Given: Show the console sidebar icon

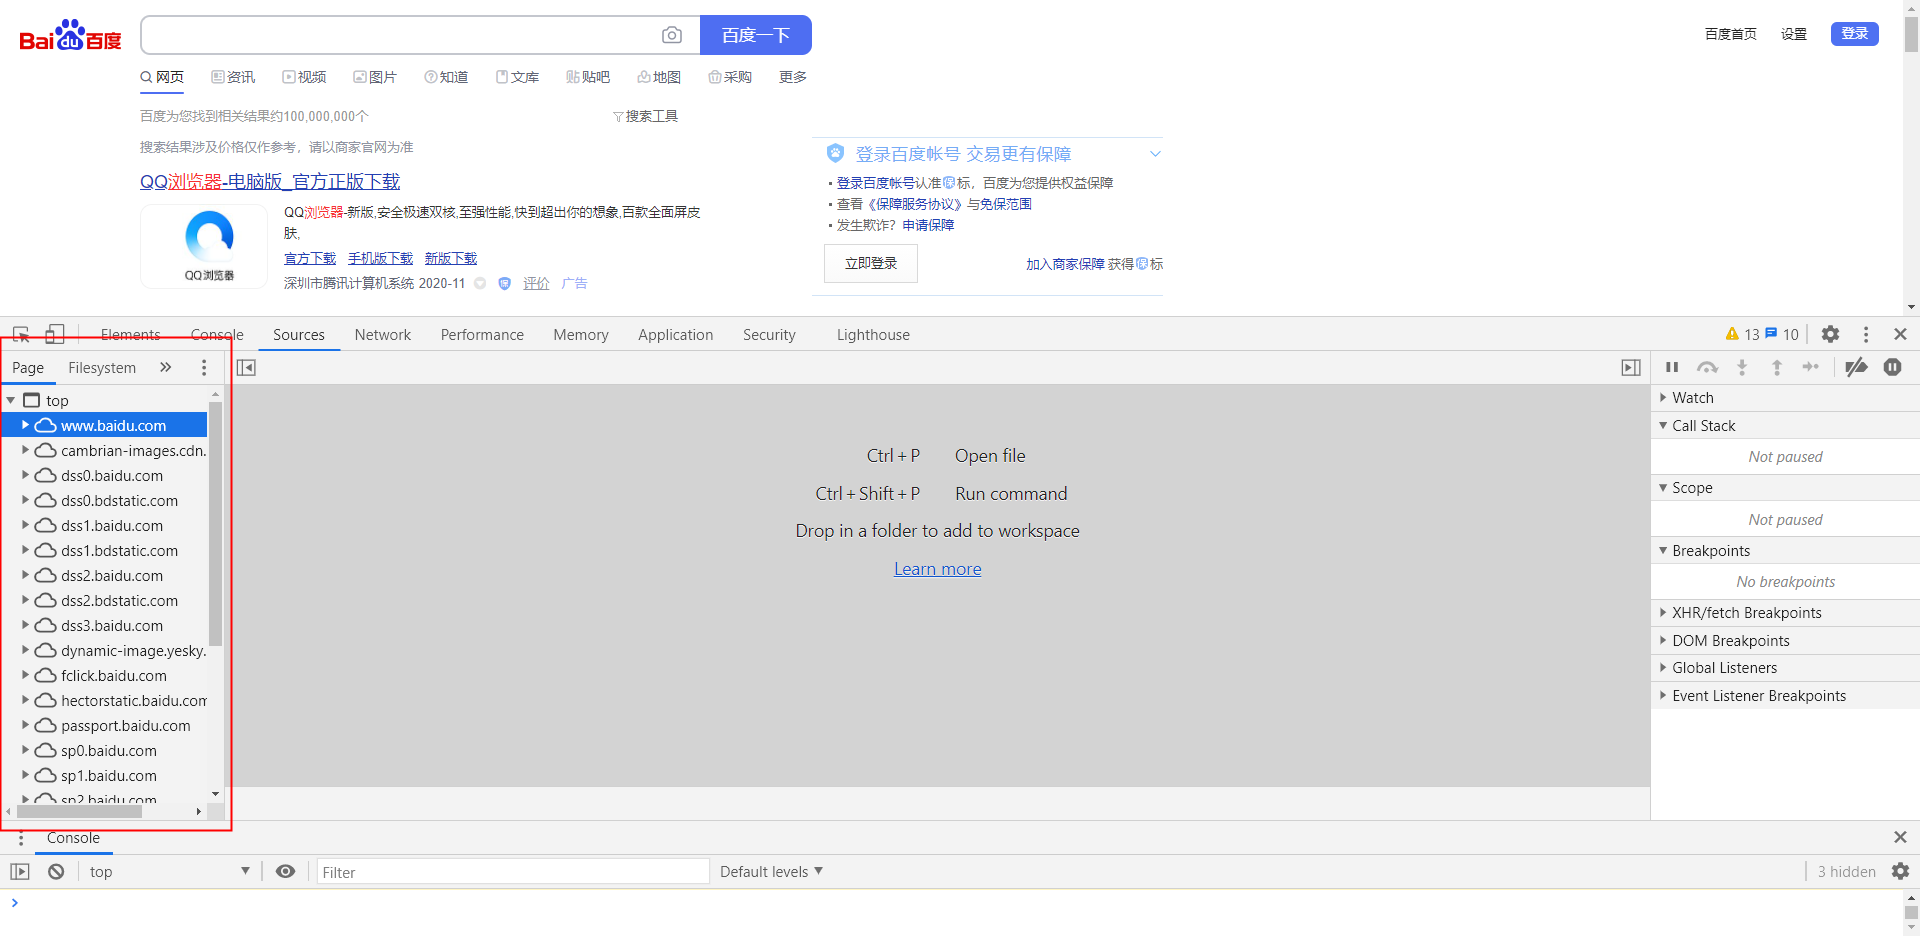Looking at the screenshot, I should [20, 872].
